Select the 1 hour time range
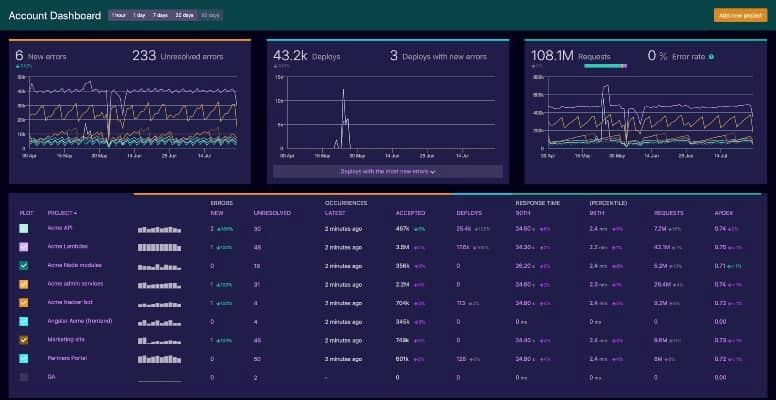Viewport: 776px width, 400px height. (119, 16)
